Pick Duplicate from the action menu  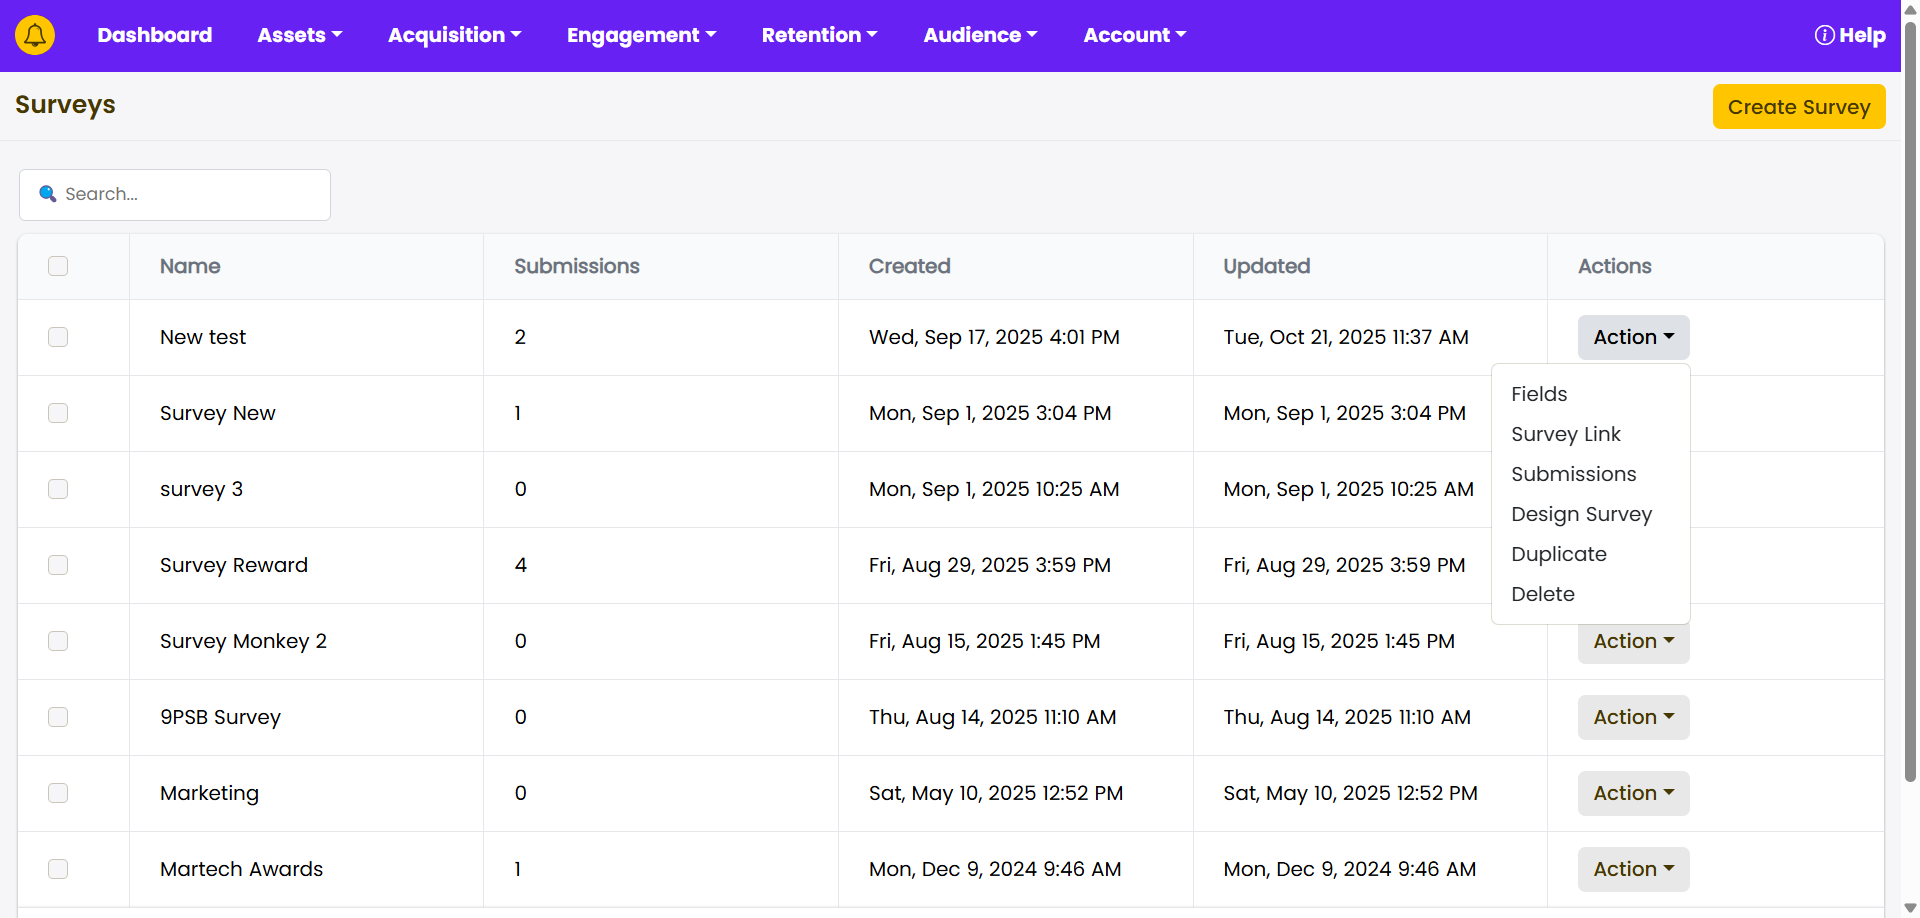click(x=1558, y=554)
